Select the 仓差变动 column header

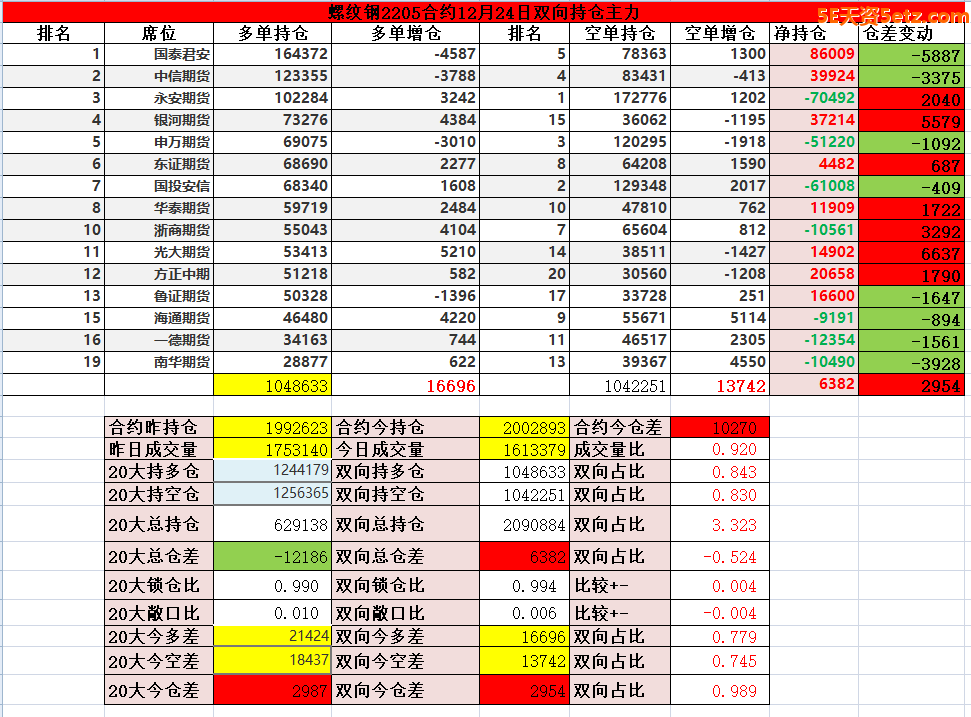913,33
